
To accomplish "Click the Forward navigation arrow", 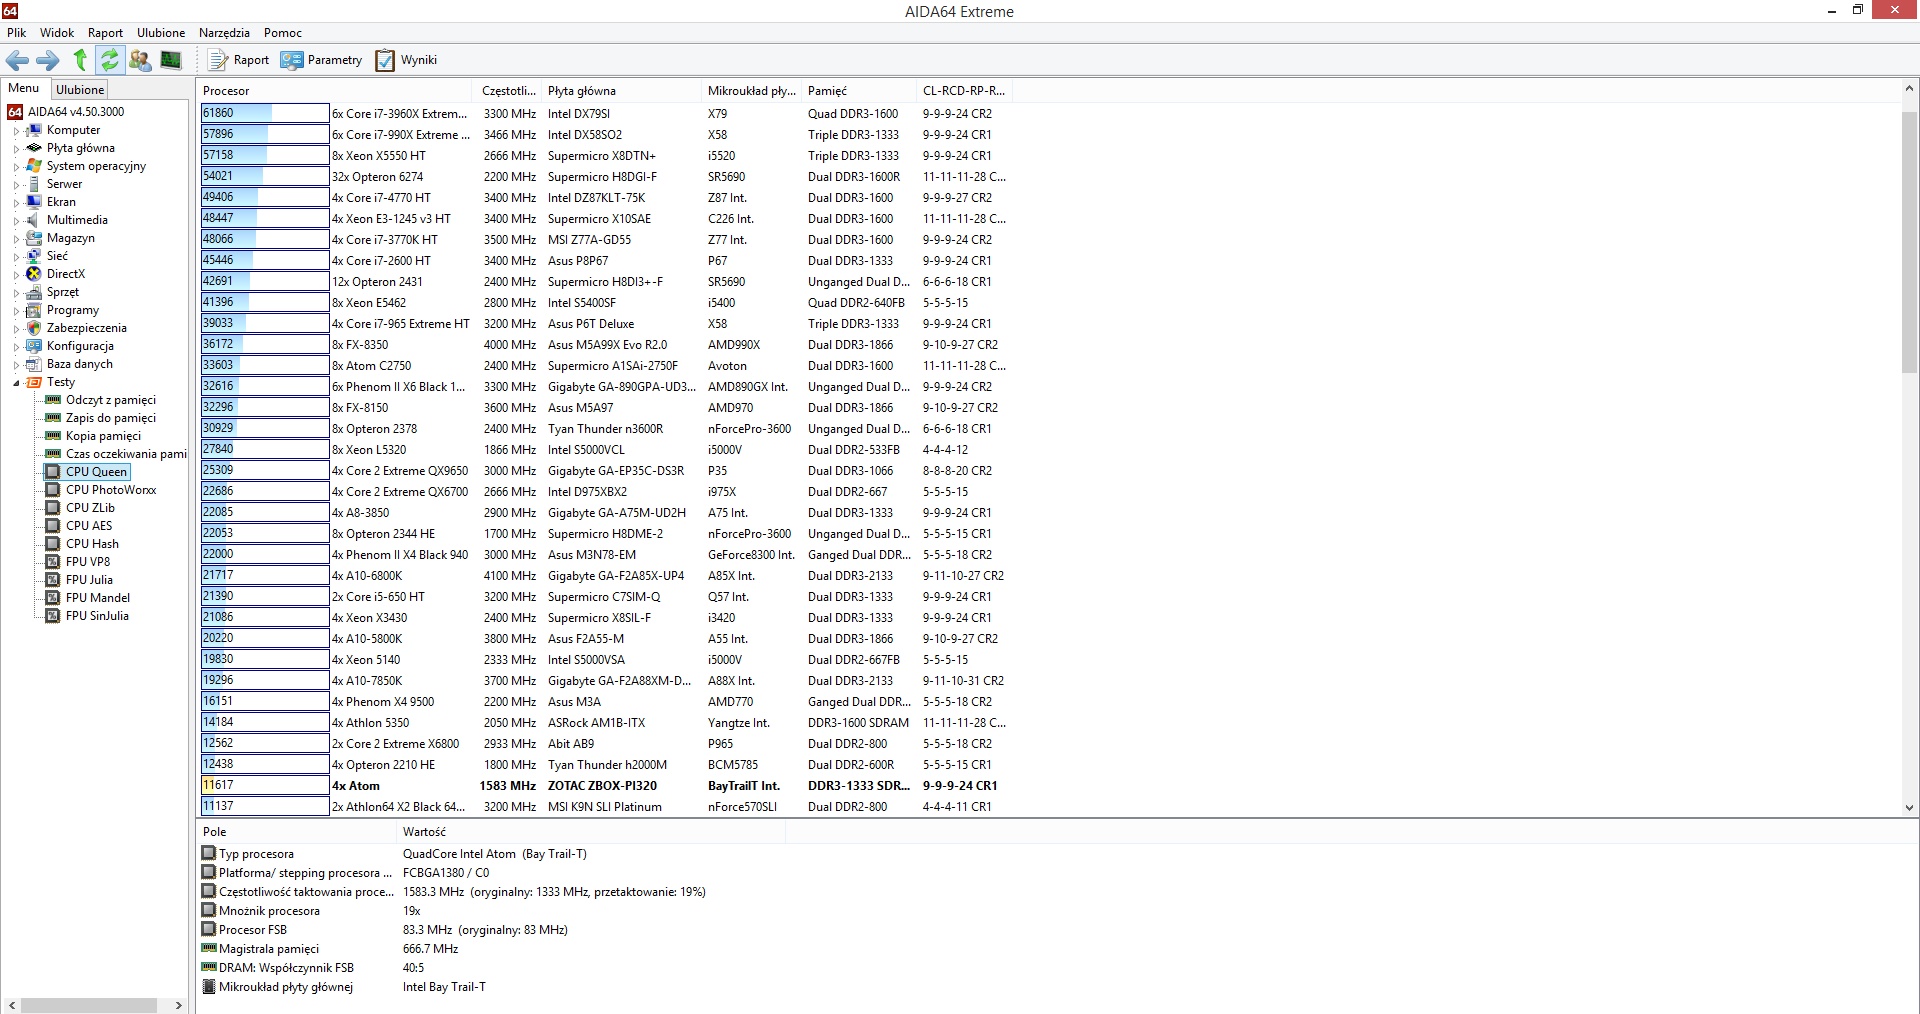I will [x=47, y=60].
